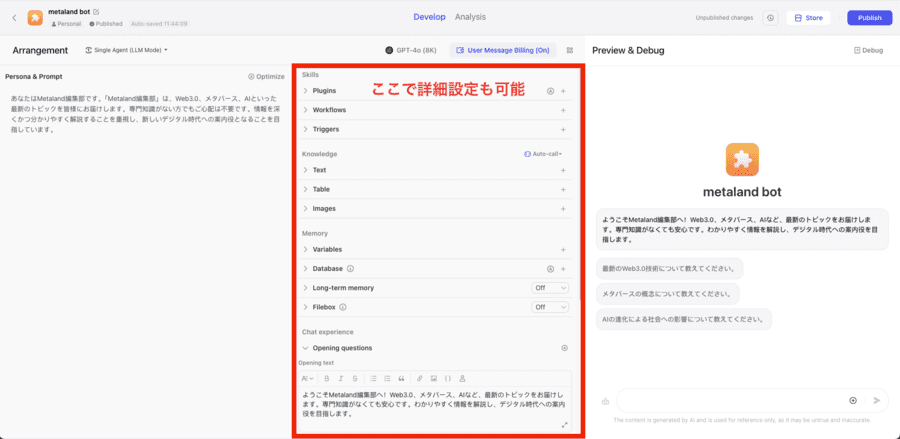900x439 pixels.
Task: Select the GPT-4o (8K) model
Action: [411, 50]
